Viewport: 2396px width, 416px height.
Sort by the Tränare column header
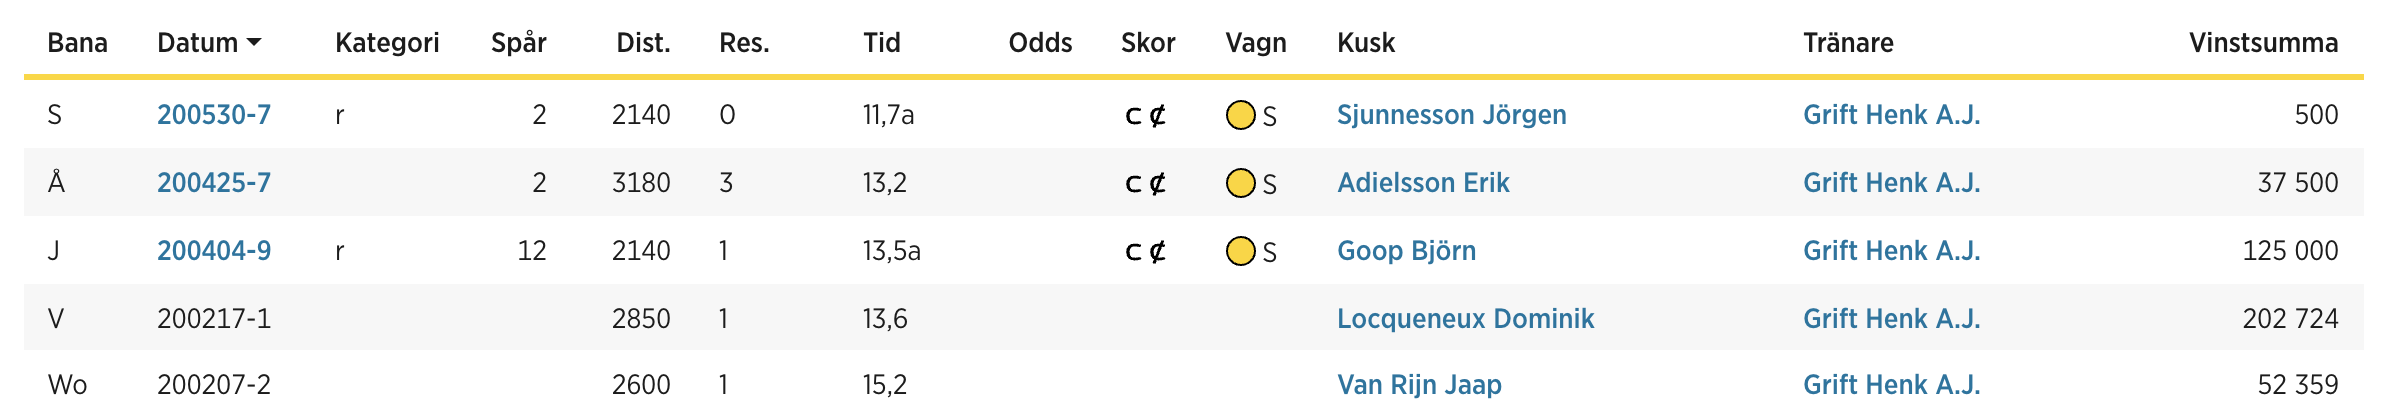1848,43
